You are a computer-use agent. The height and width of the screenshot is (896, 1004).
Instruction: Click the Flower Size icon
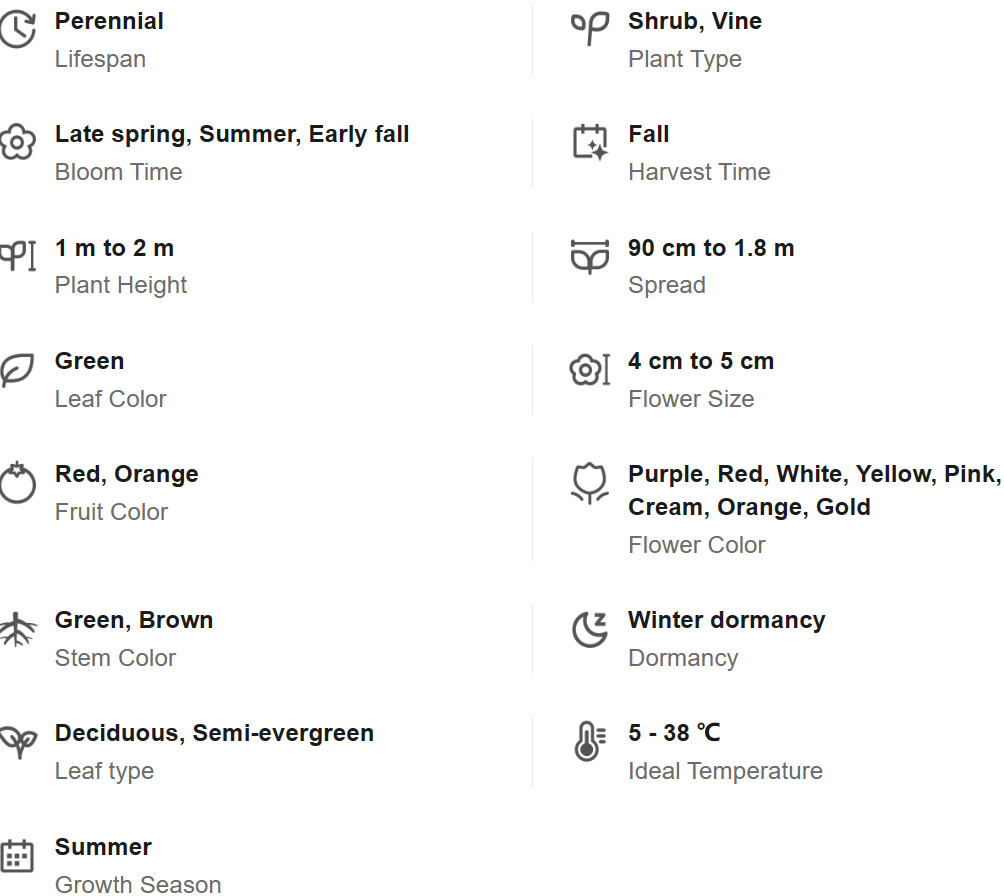click(x=590, y=370)
